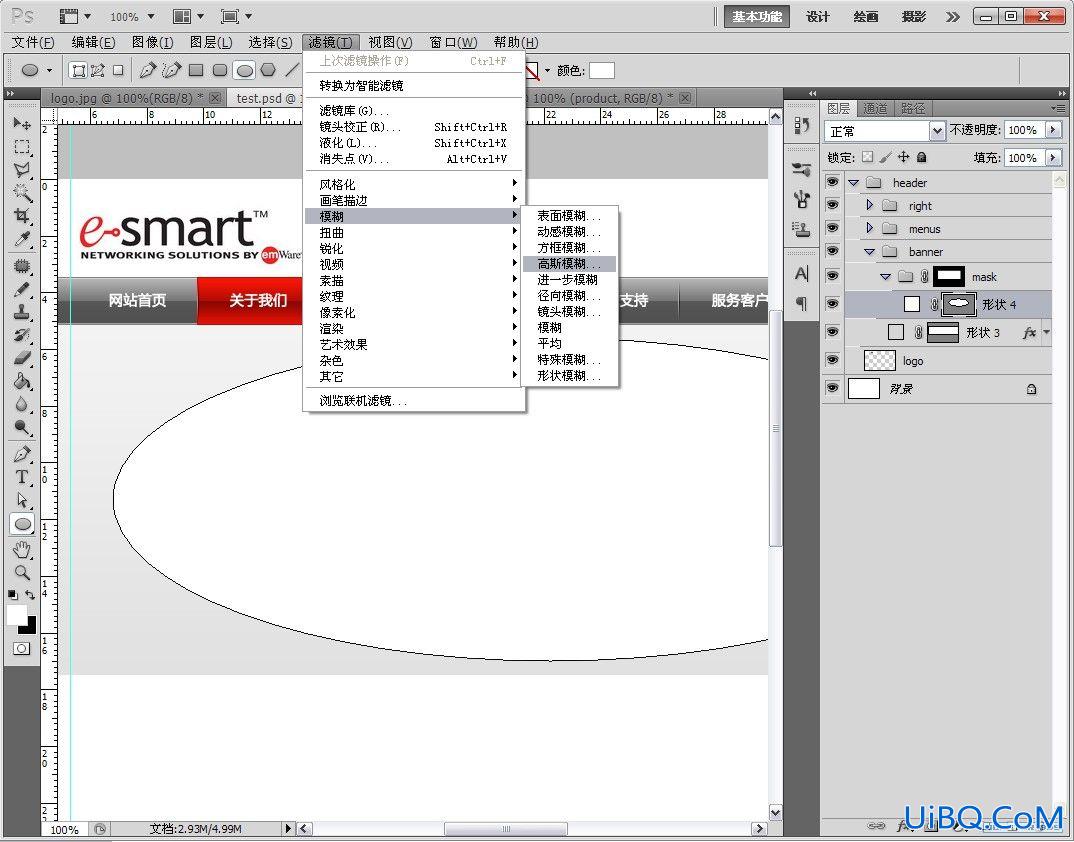Select the Dodge tool

point(22,428)
